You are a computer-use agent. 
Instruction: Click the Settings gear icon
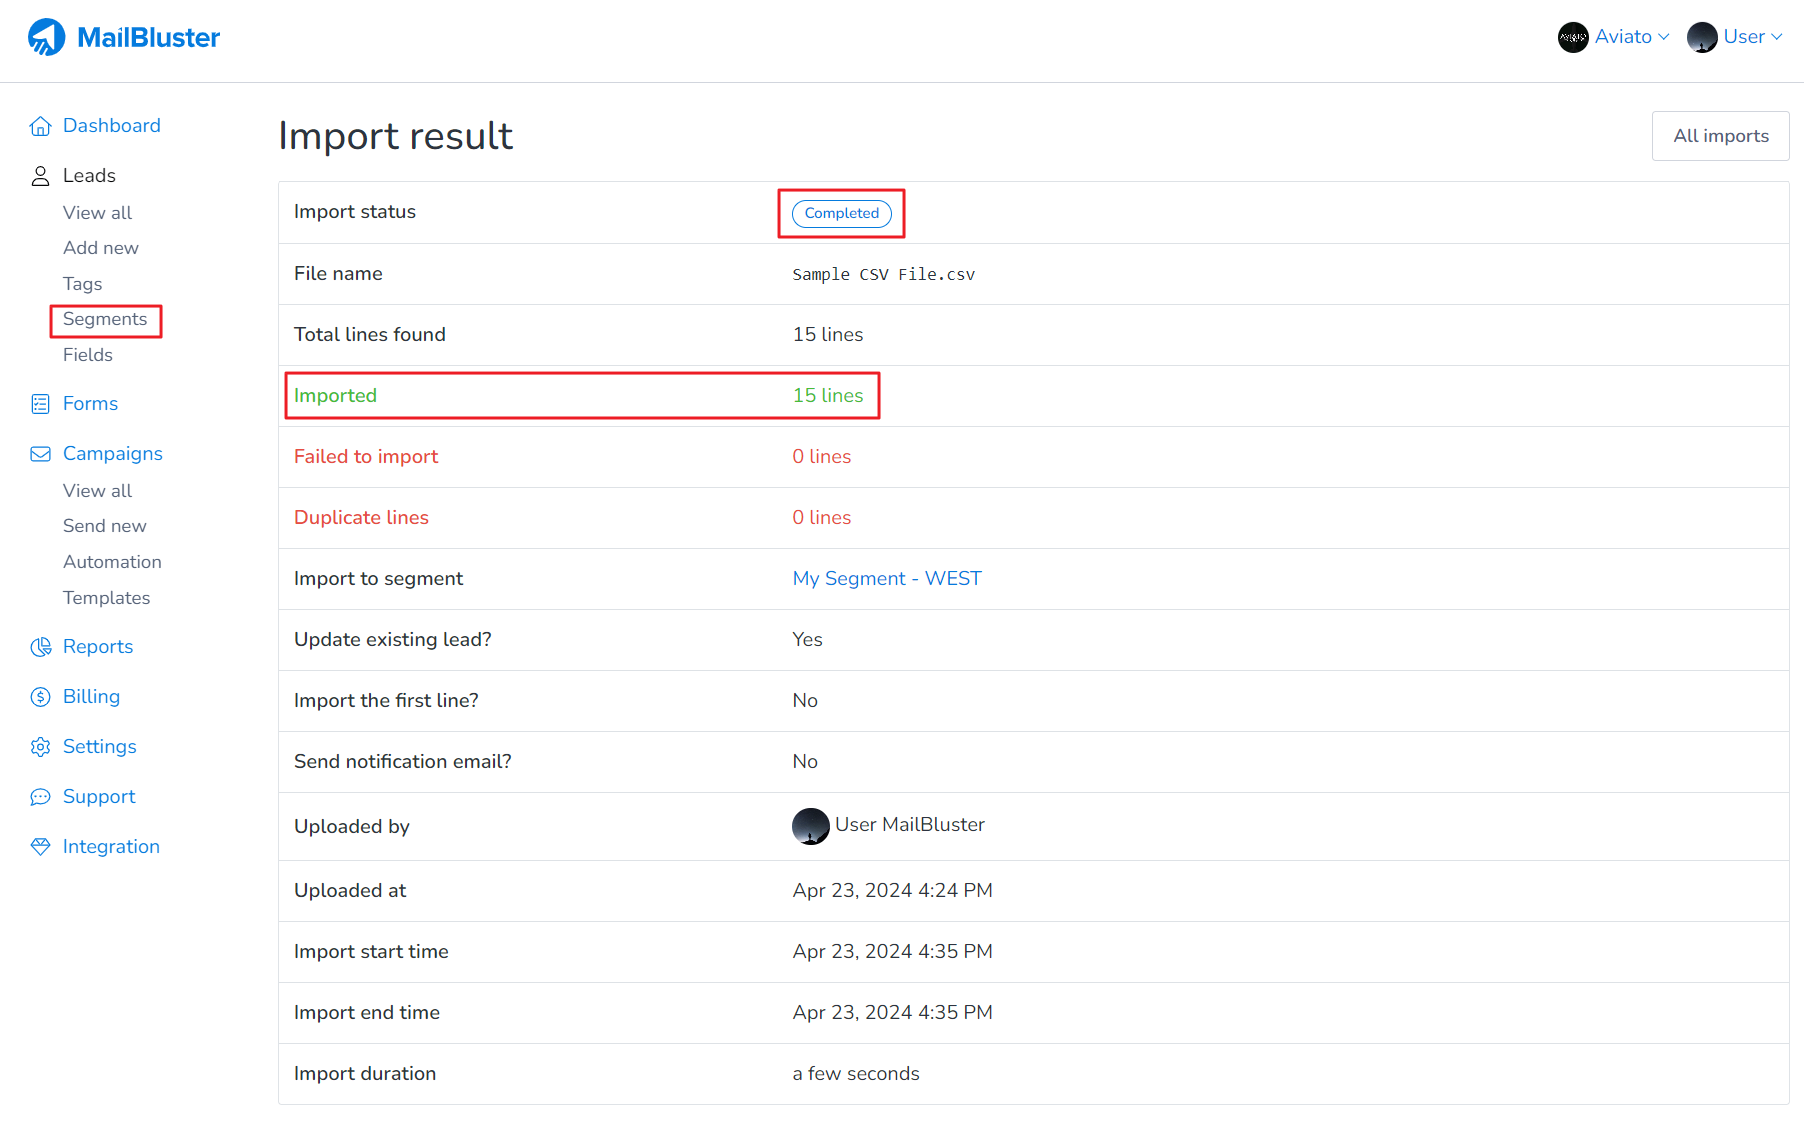coord(40,747)
